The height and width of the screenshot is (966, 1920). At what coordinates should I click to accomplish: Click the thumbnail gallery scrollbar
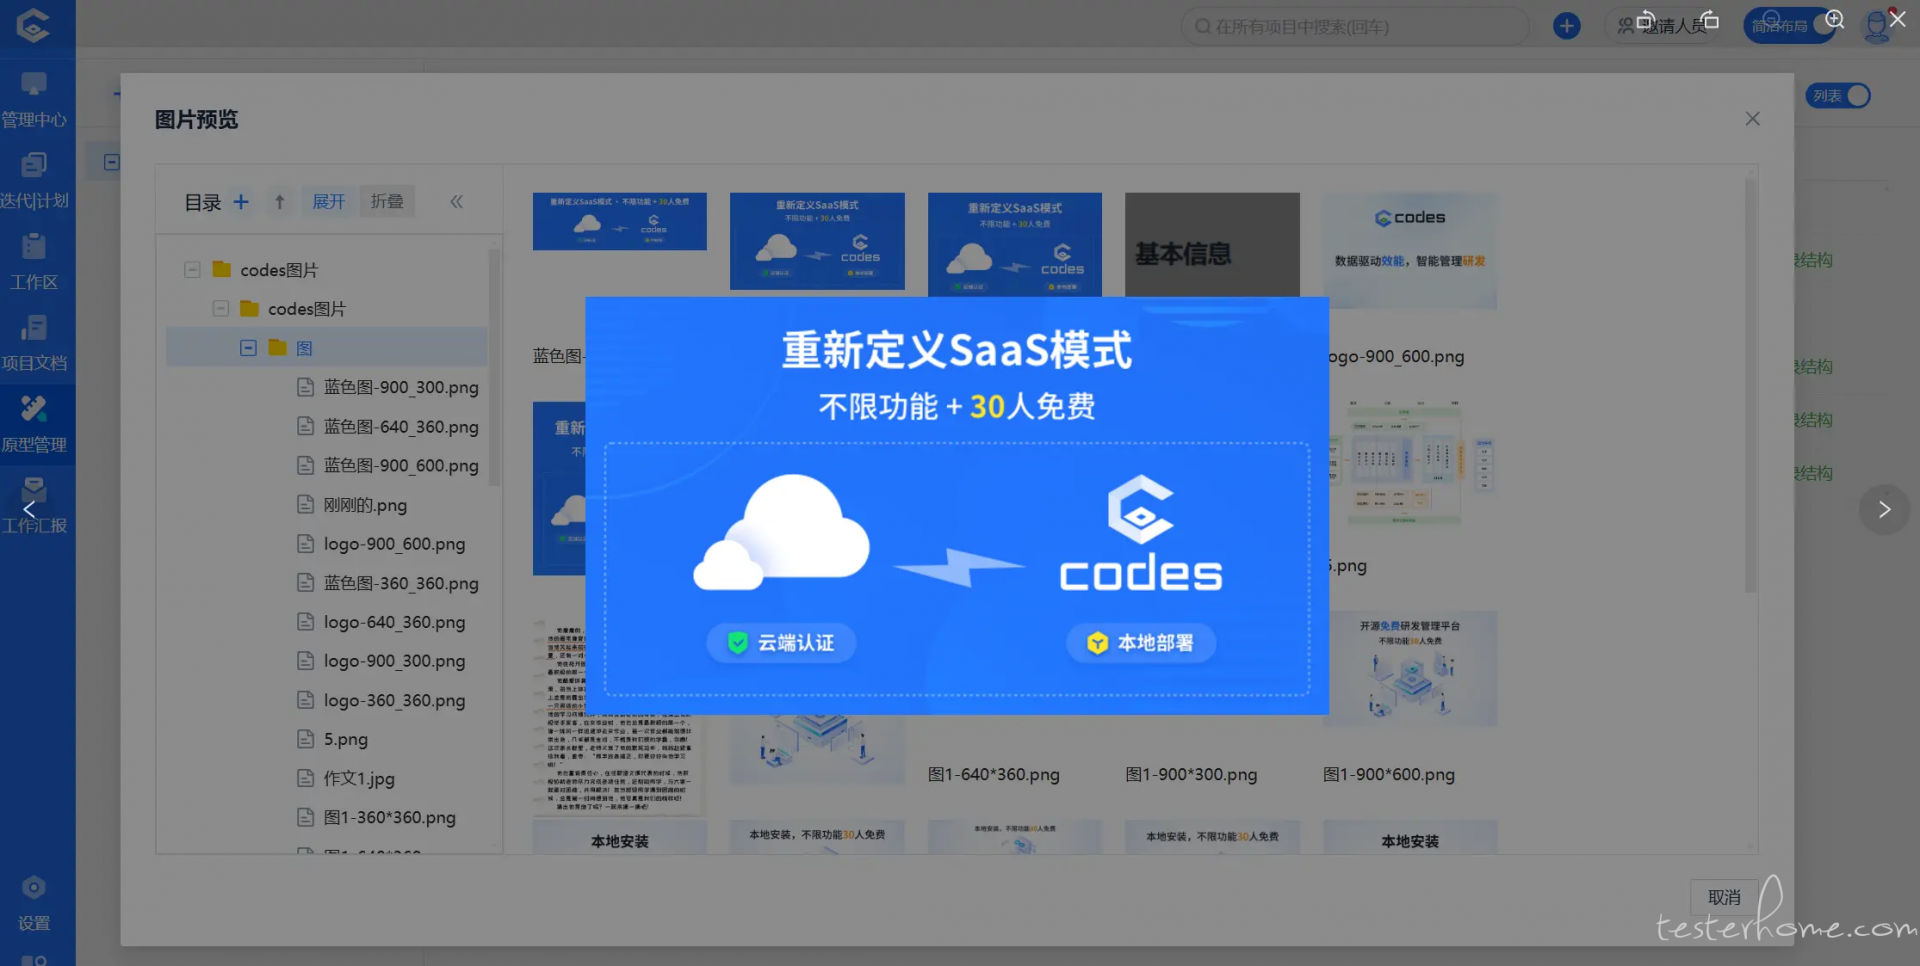pyautogui.click(x=1750, y=385)
